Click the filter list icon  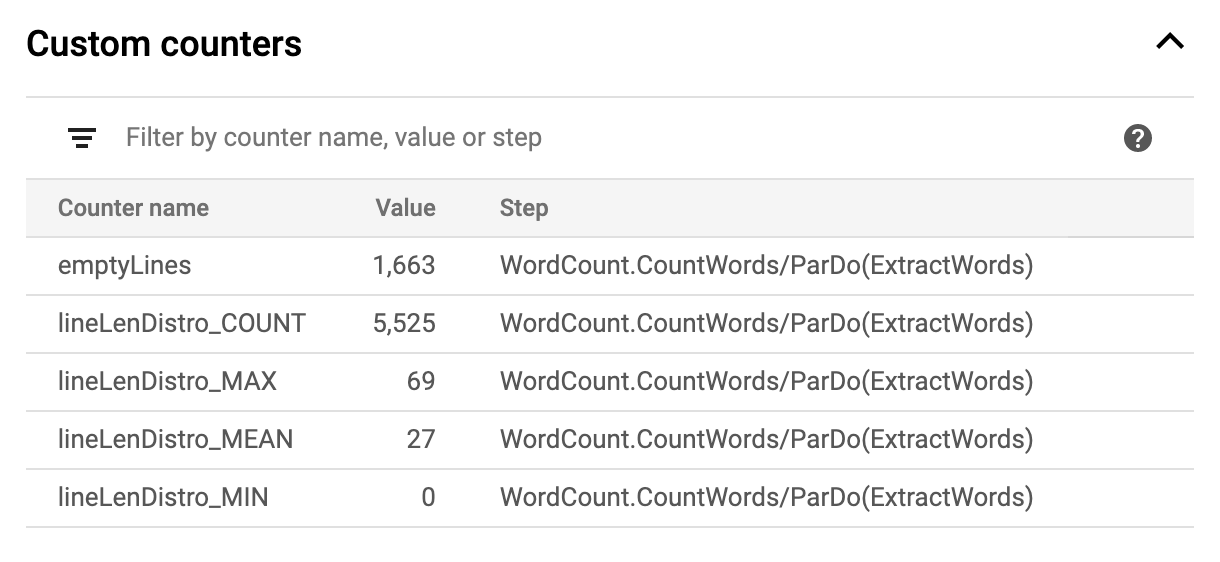(82, 138)
